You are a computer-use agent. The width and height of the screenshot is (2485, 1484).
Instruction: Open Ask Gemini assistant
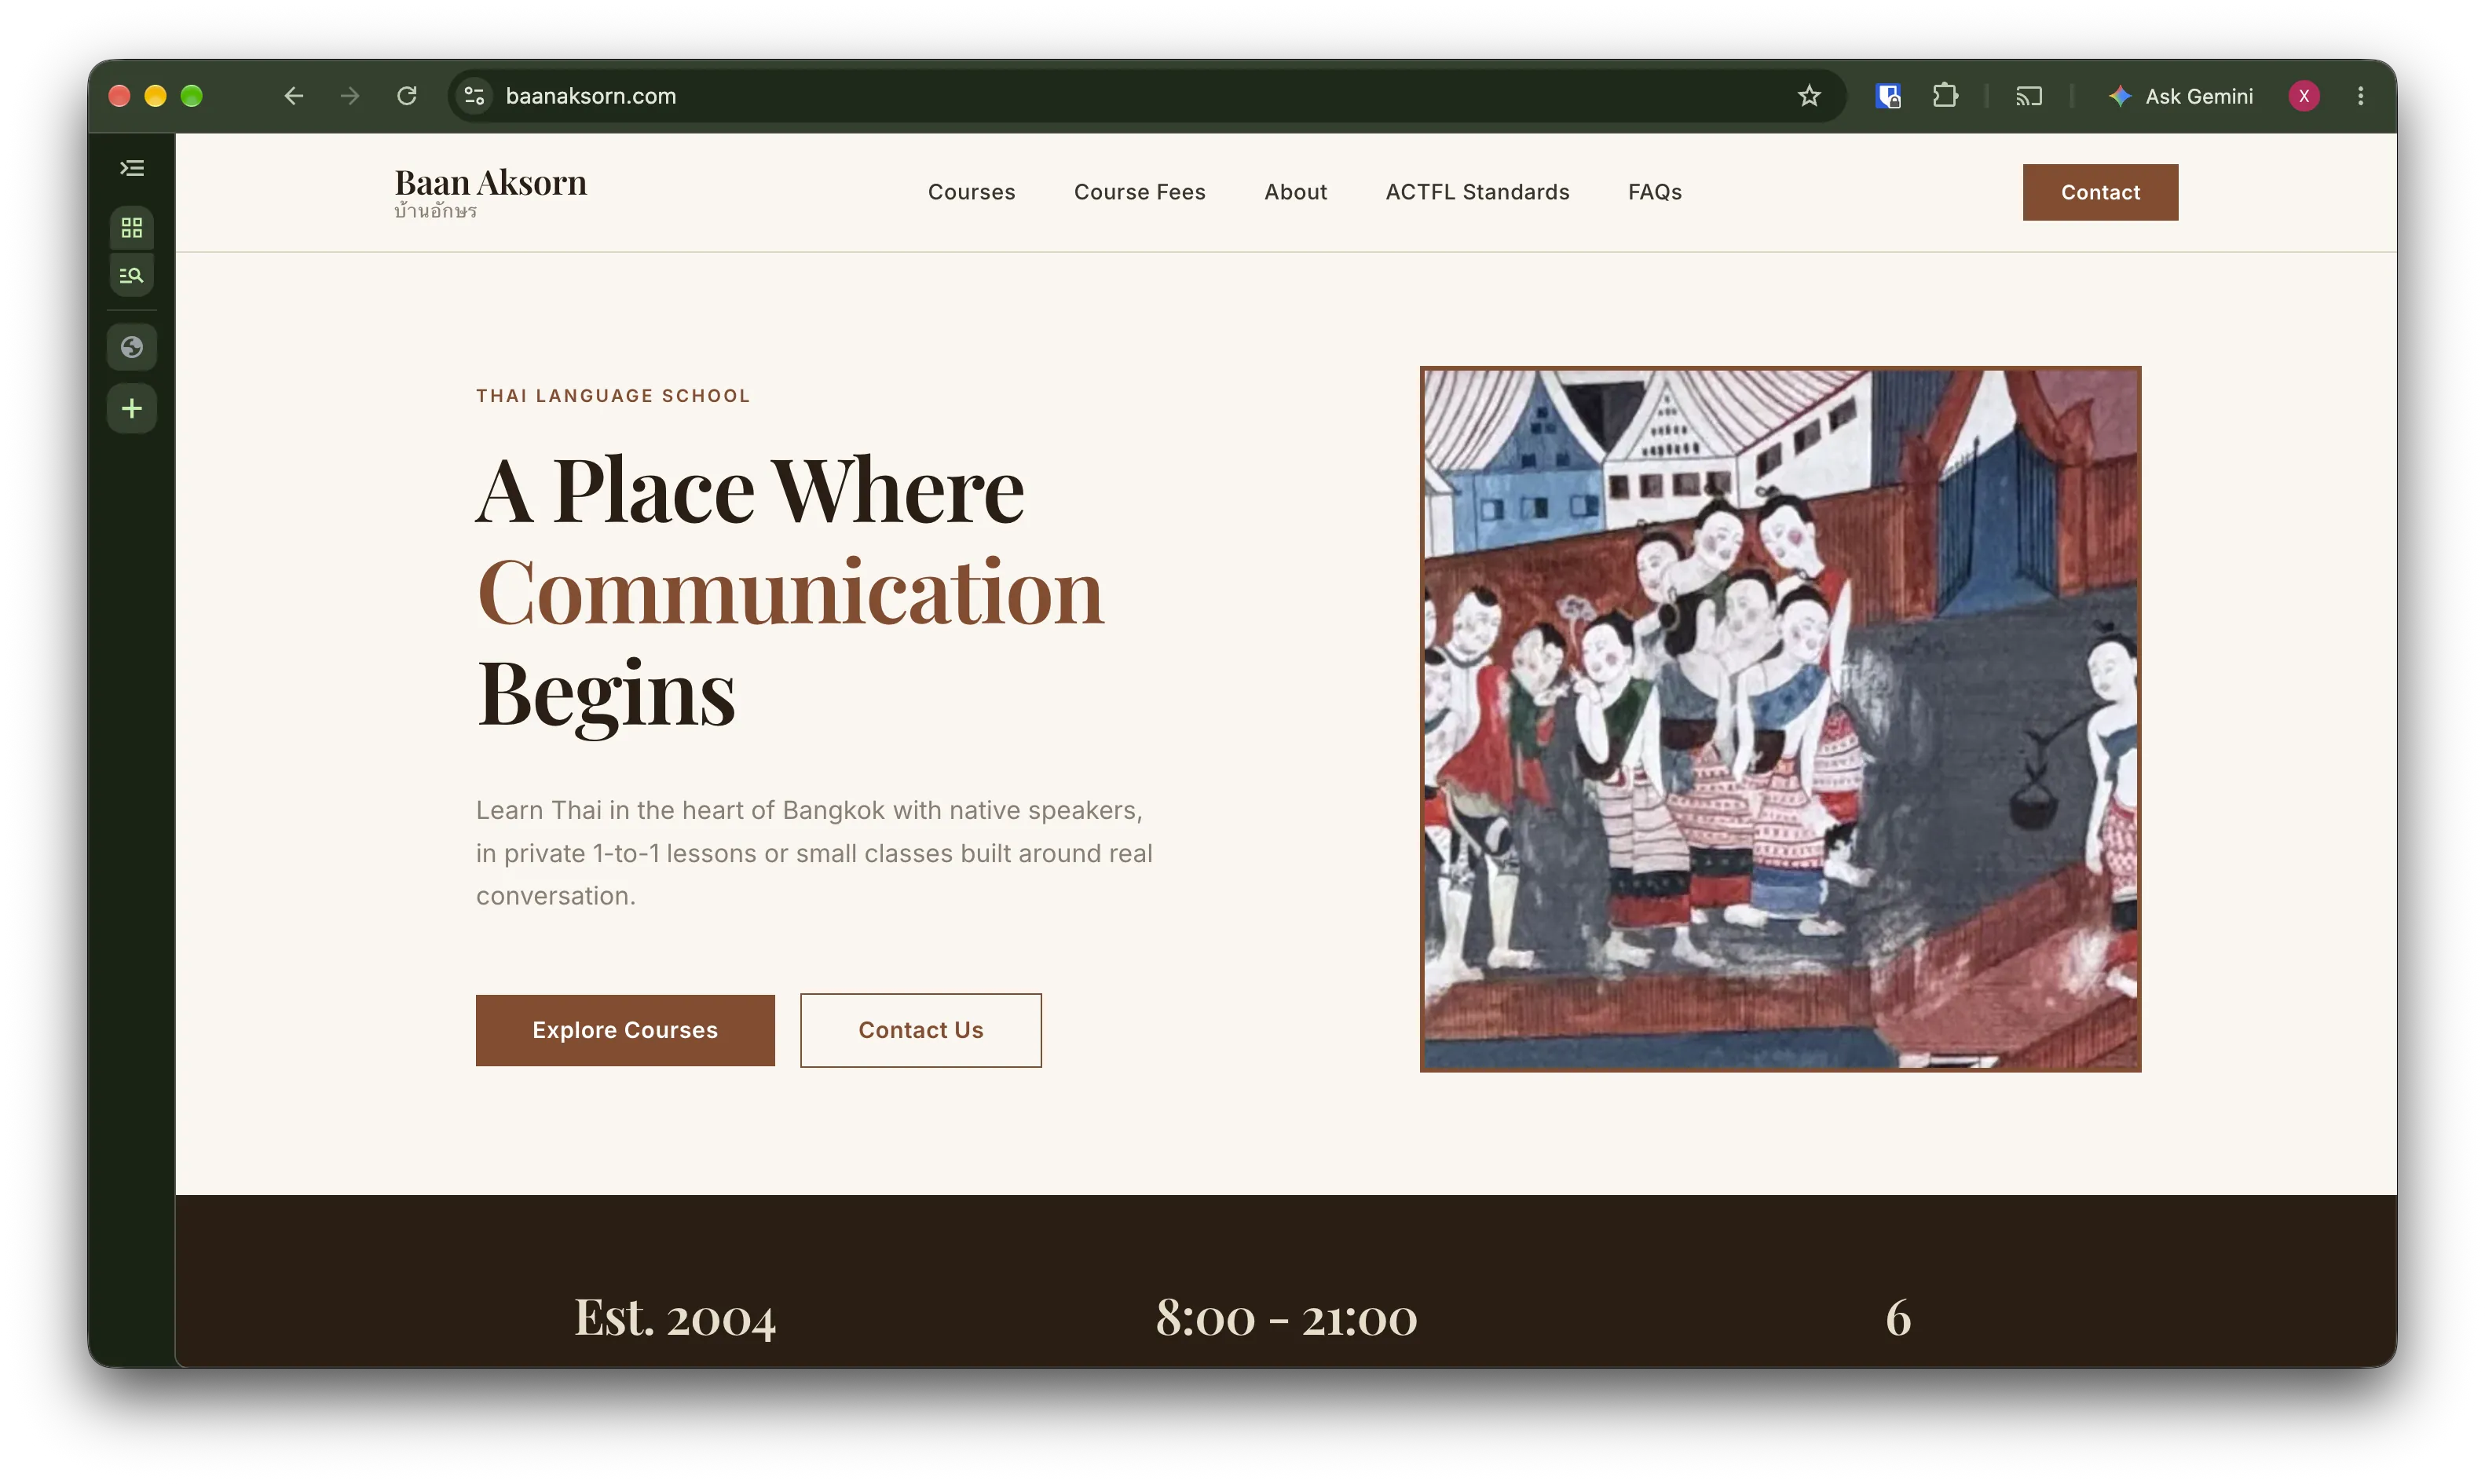click(2180, 96)
